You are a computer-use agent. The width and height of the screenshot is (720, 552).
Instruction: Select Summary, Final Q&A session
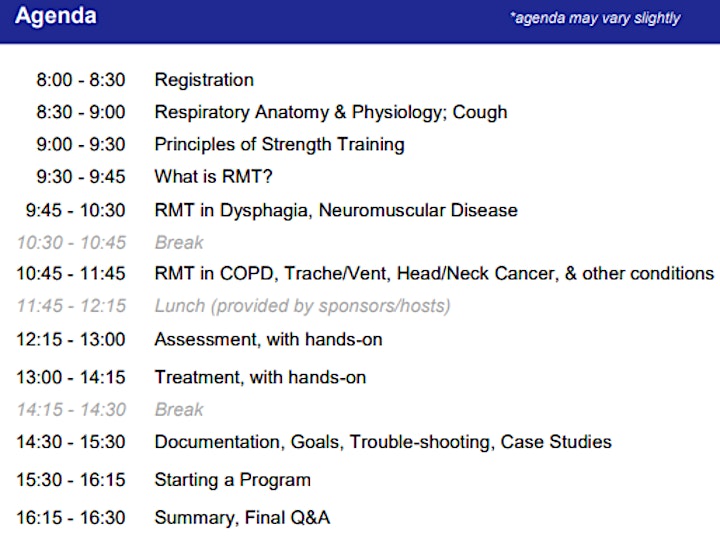click(x=242, y=518)
